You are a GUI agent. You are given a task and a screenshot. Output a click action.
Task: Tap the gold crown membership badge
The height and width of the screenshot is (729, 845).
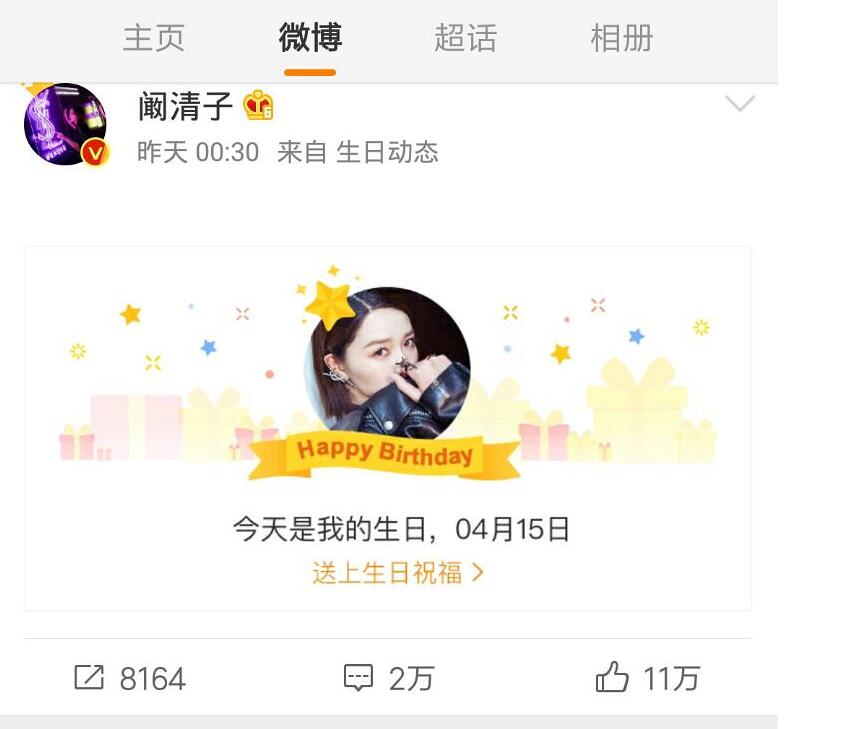pyautogui.click(x=258, y=105)
